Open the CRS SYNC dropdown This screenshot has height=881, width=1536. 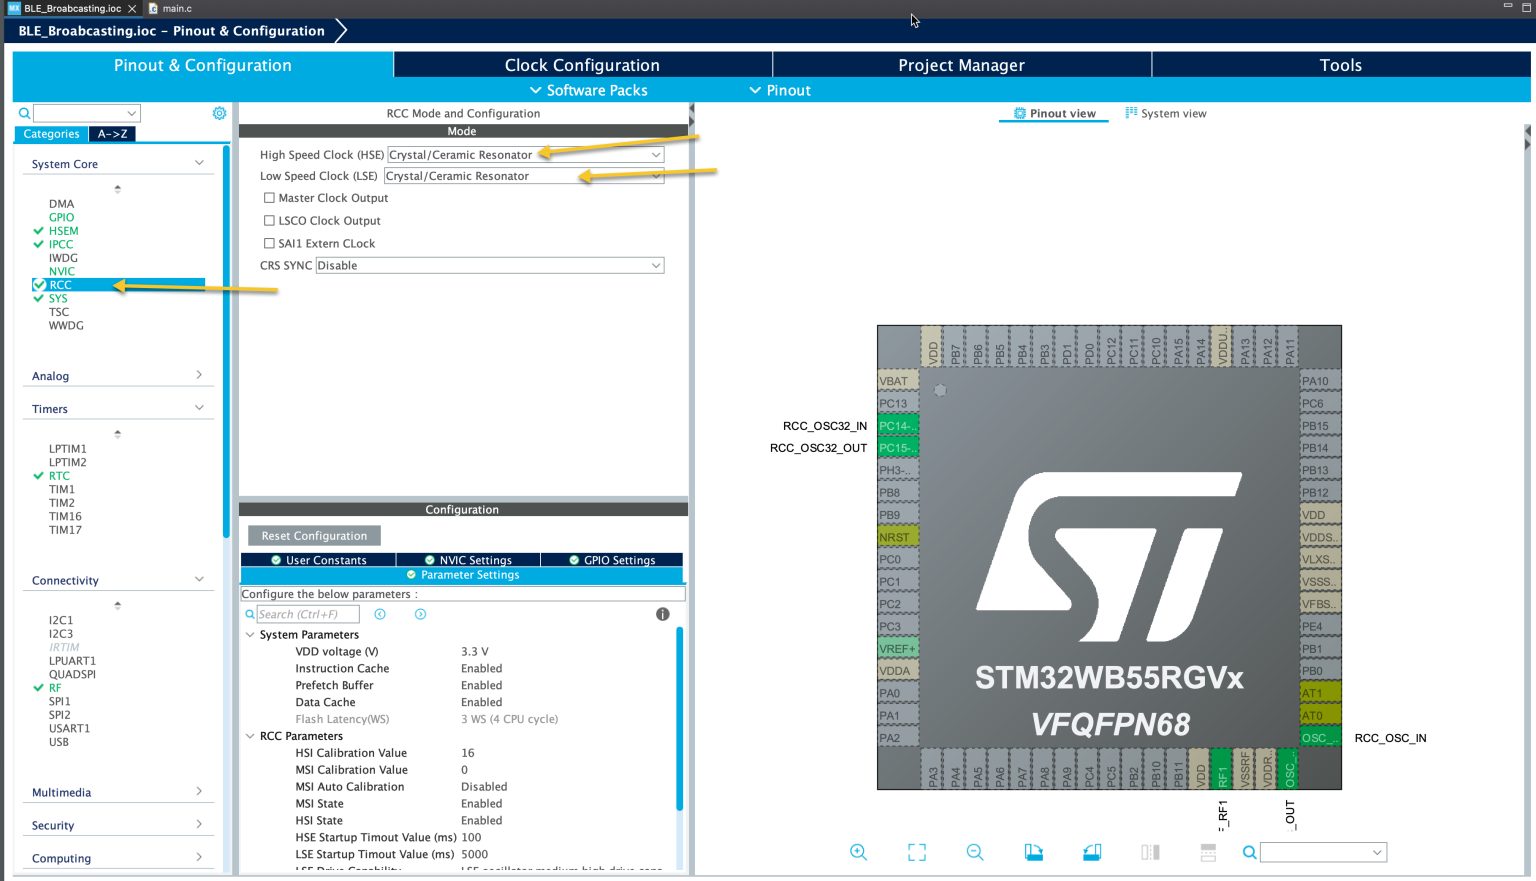click(x=655, y=265)
